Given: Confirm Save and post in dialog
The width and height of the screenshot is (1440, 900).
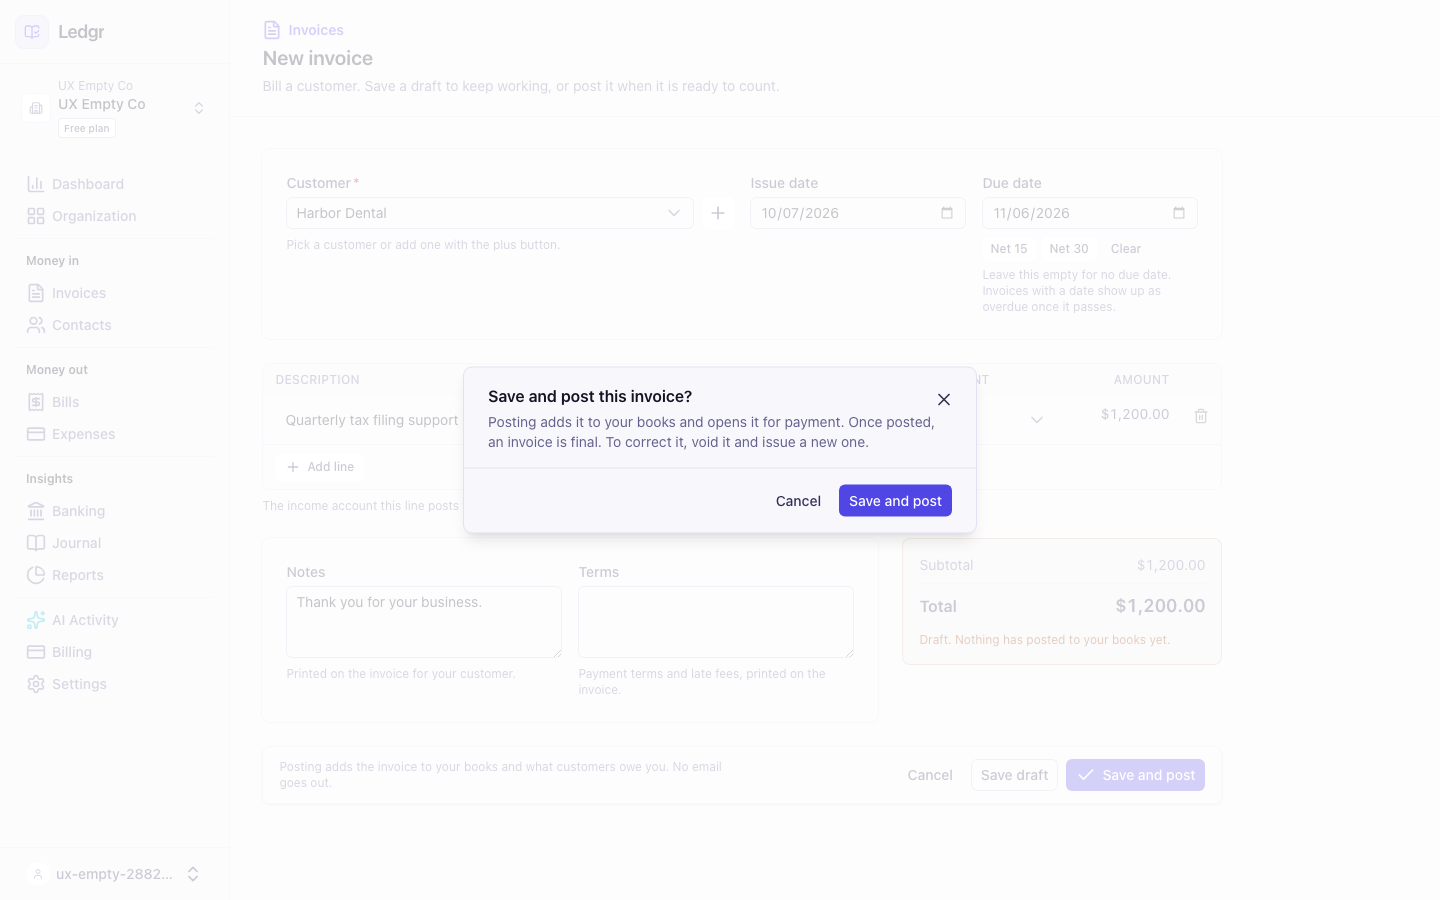Looking at the screenshot, I should 895,501.
